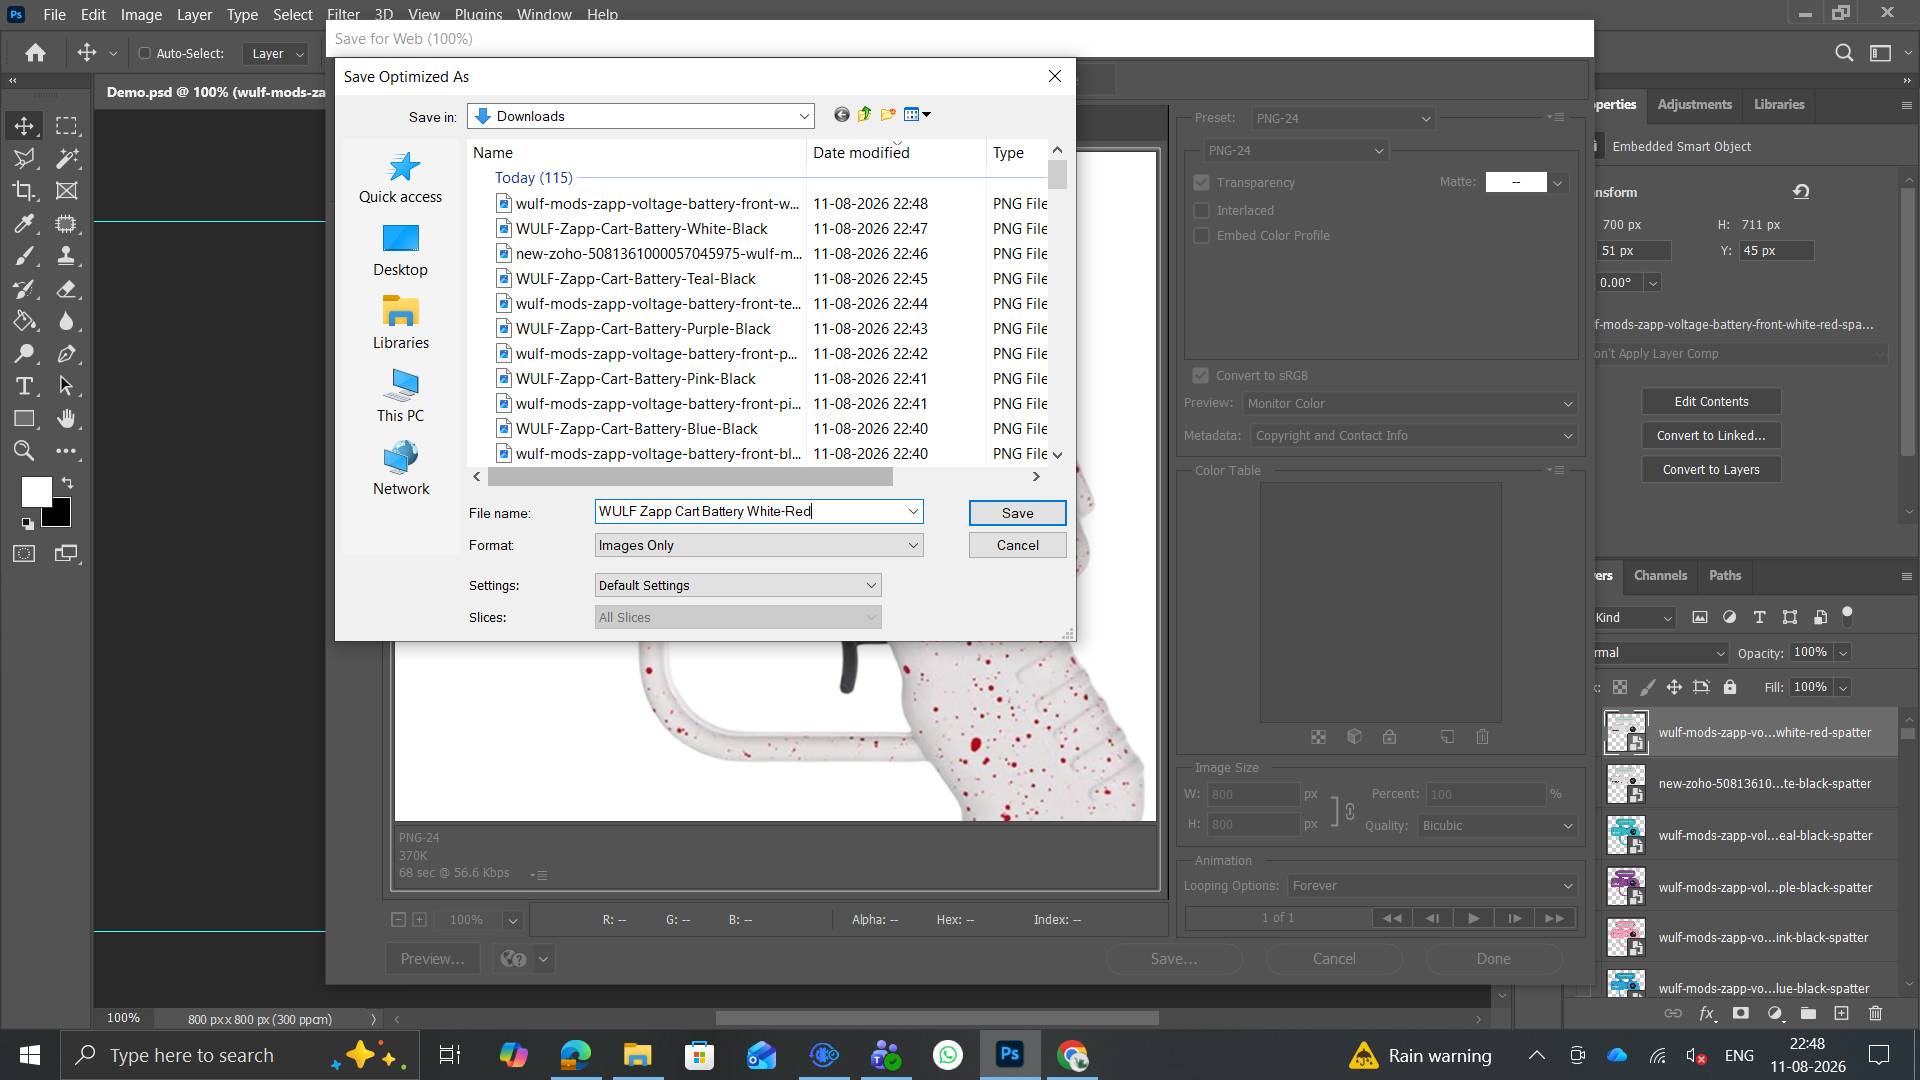The width and height of the screenshot is (1920, 1080).
Task: Select the Horizontal Type tool
Action: pyautogui.click(x=24, y=386)
